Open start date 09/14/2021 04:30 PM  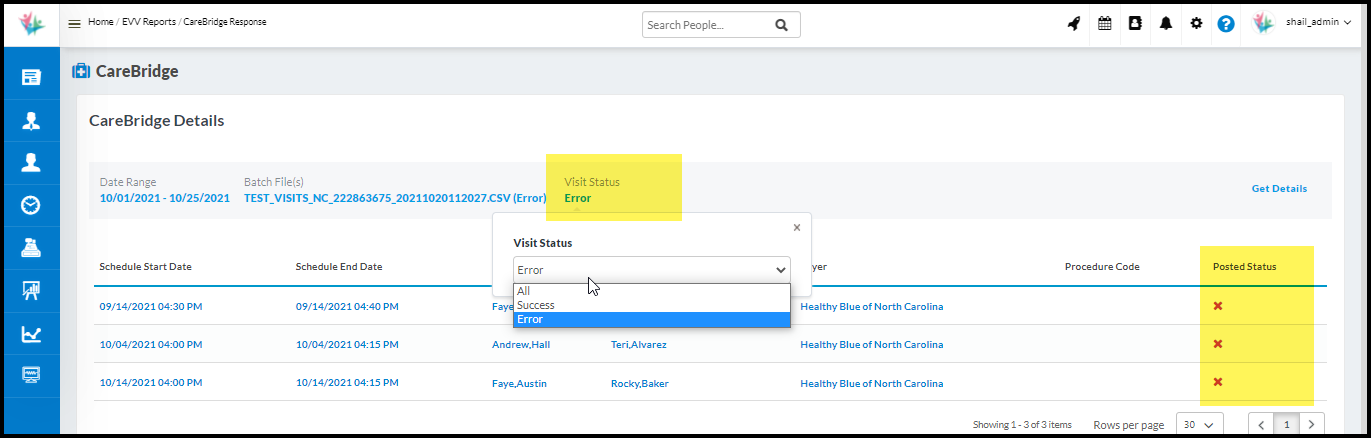pyautogui.click(x=150, y=307)
